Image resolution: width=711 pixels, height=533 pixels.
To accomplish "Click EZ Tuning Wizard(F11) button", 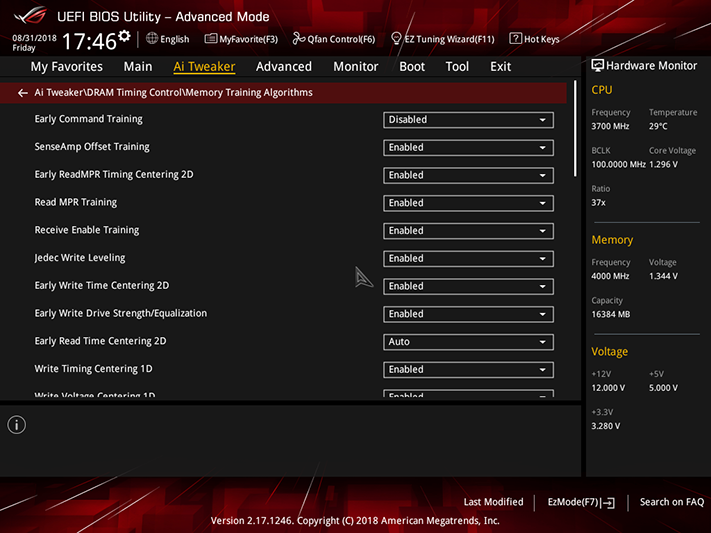I will tap(443, 39).
